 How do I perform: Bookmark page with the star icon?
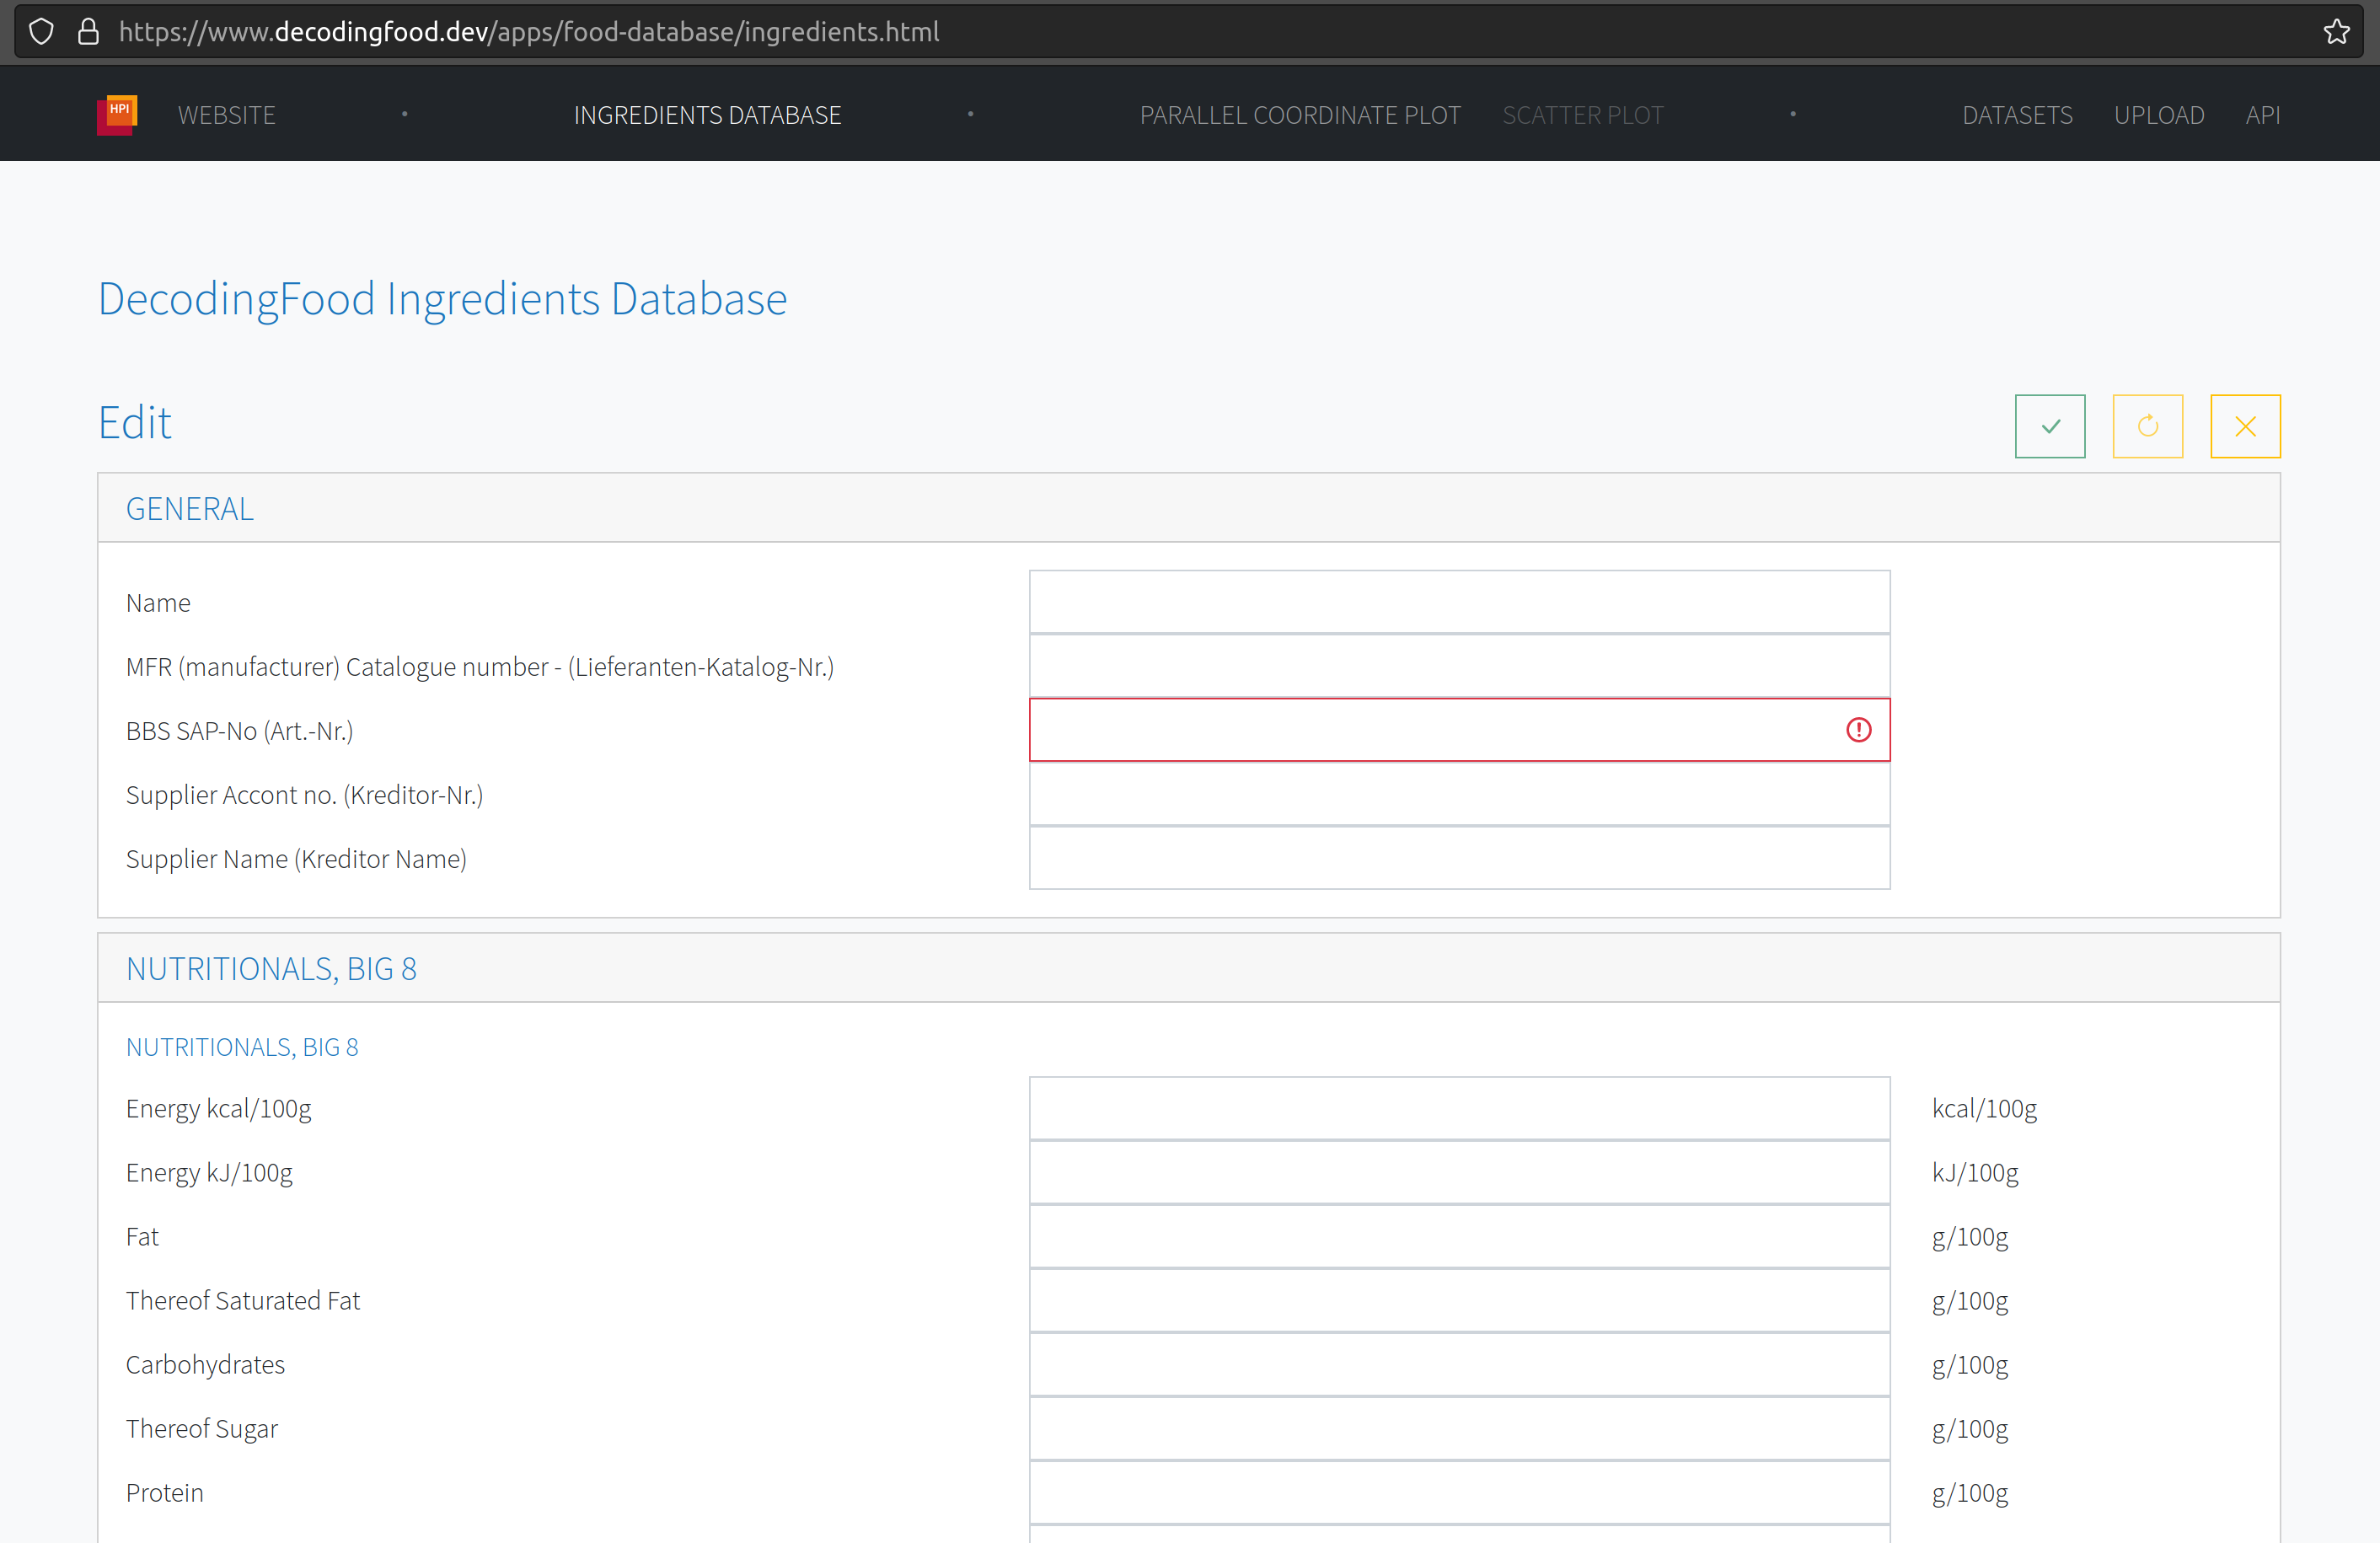pos(2336,32)
